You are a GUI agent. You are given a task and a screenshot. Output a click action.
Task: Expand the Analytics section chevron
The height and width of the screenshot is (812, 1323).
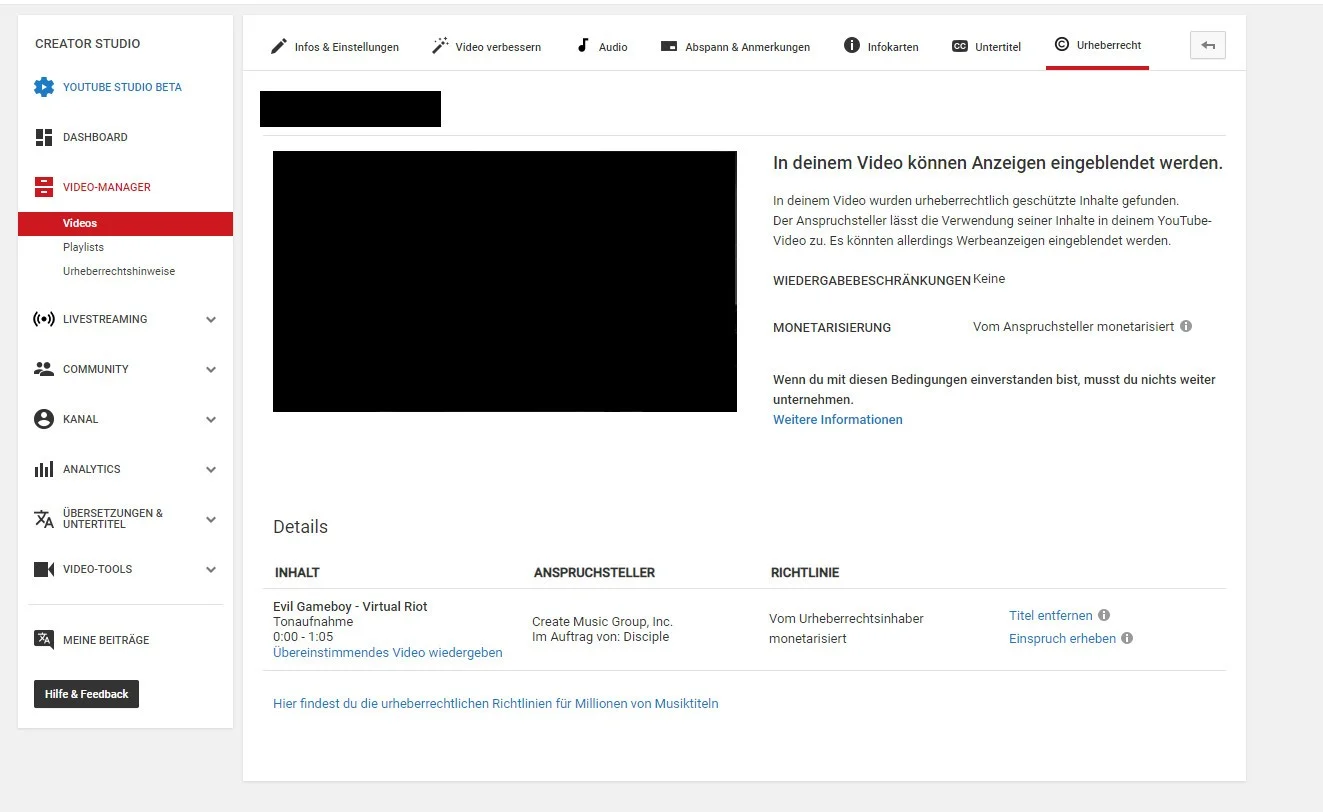[211, 470]
